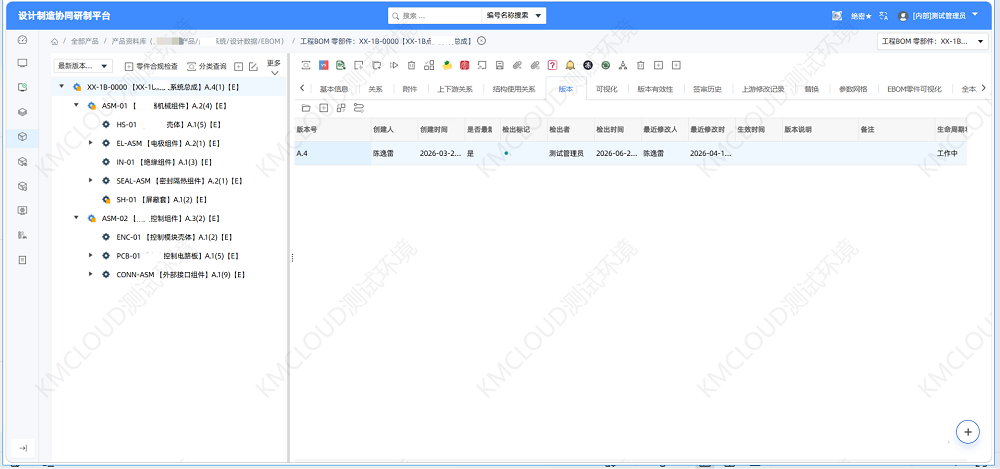Click the circled icon after breadcrumb title

482,41
